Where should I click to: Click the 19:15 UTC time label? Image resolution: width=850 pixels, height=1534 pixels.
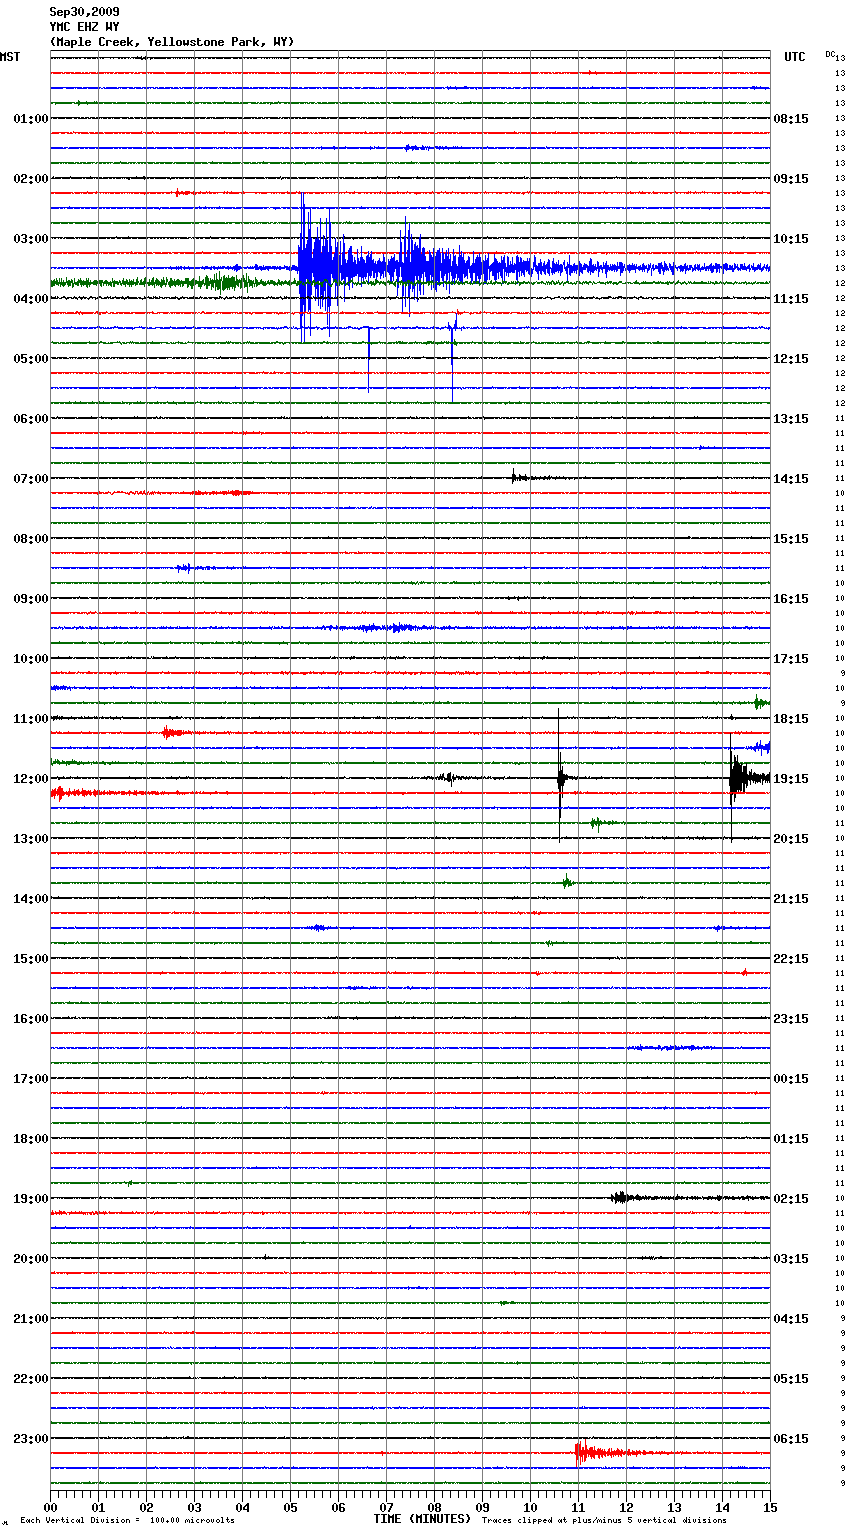tap(791, 779)
